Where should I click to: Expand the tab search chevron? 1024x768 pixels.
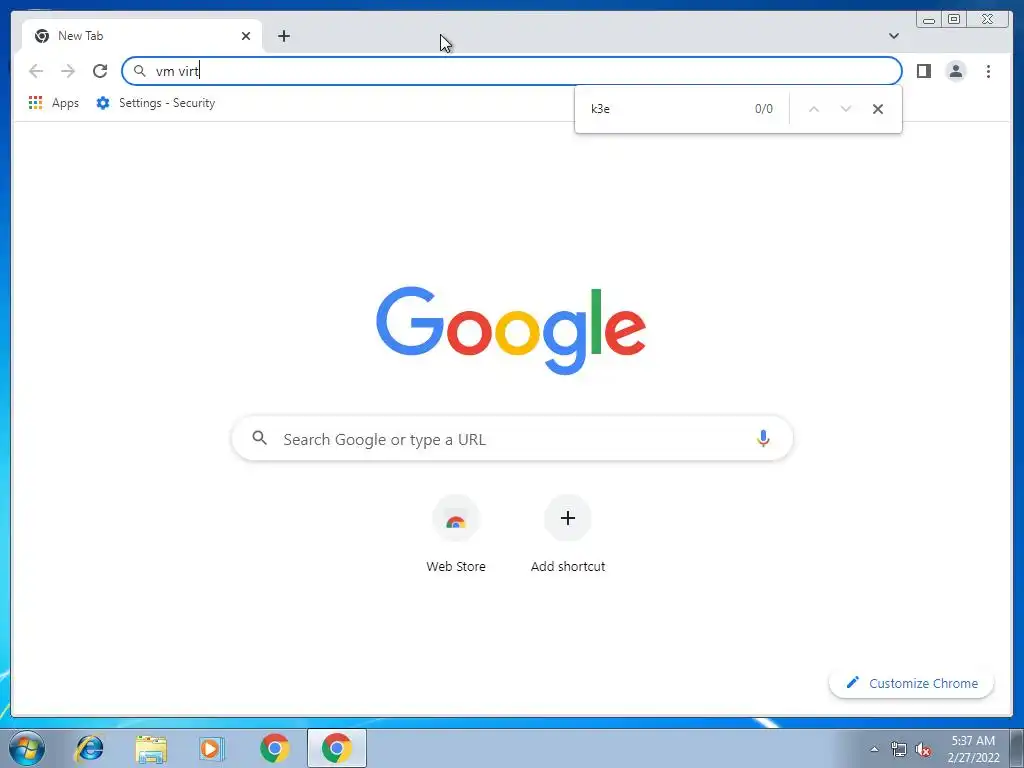893,36
